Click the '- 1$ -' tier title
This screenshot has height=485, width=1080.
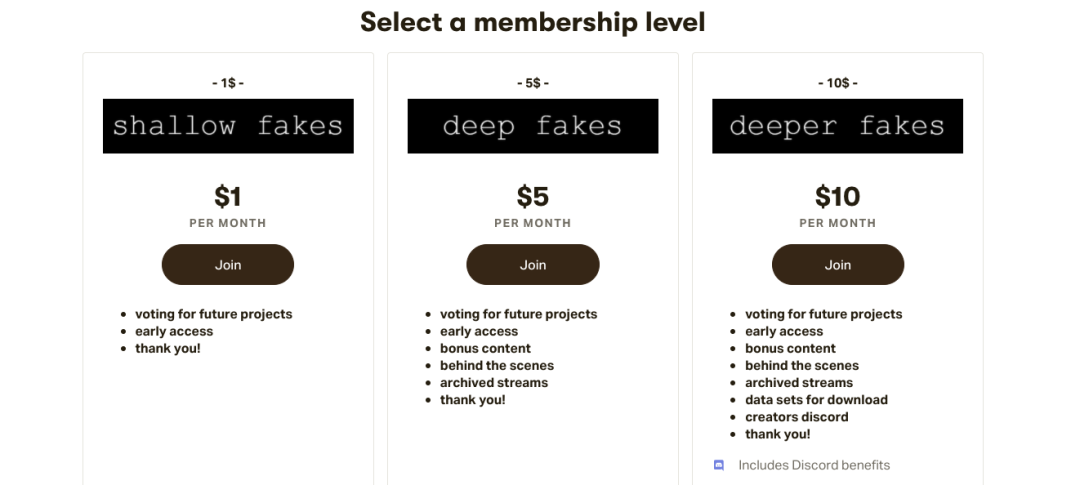tap(228, 83)
